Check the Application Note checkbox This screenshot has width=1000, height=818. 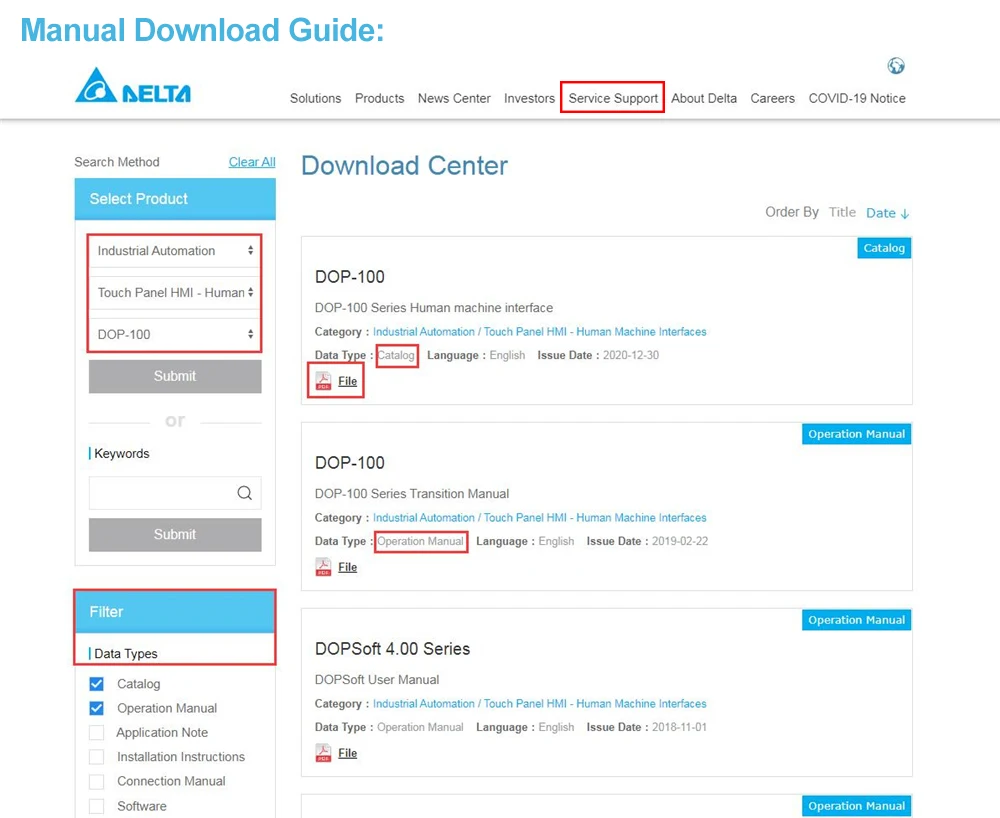pos(96,733)
